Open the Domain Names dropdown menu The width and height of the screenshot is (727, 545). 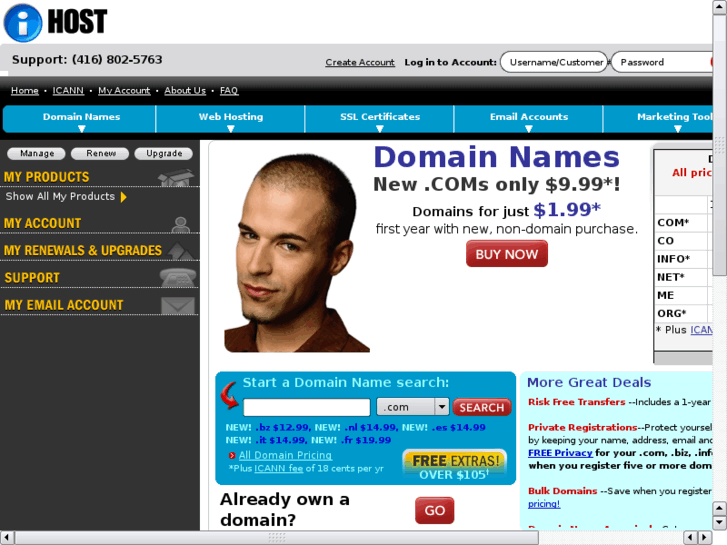point(82,119)
